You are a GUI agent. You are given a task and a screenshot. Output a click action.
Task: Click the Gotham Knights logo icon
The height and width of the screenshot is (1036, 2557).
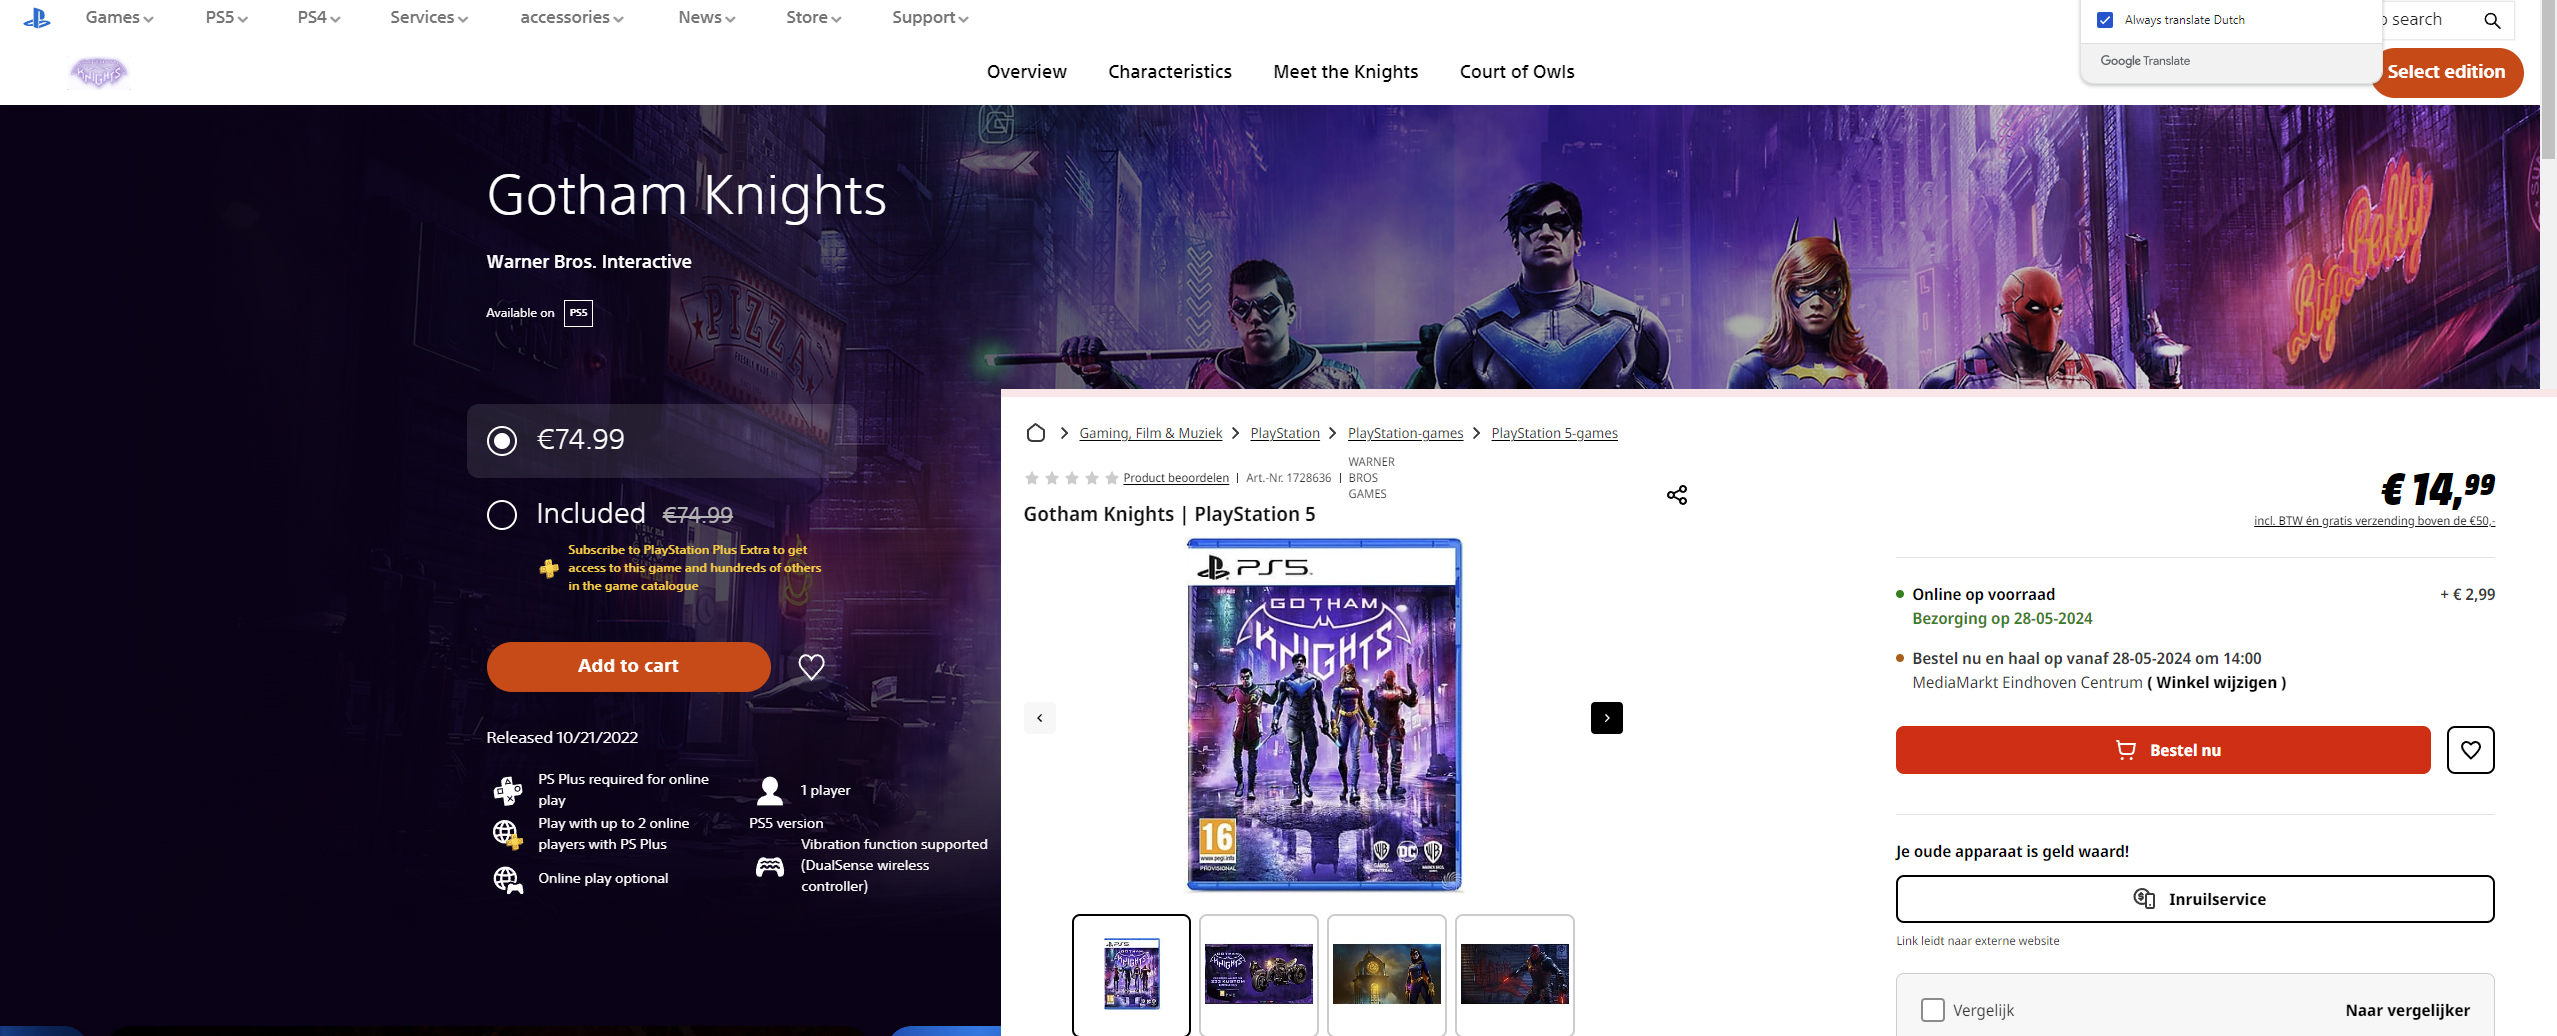[x=98, y=73]
